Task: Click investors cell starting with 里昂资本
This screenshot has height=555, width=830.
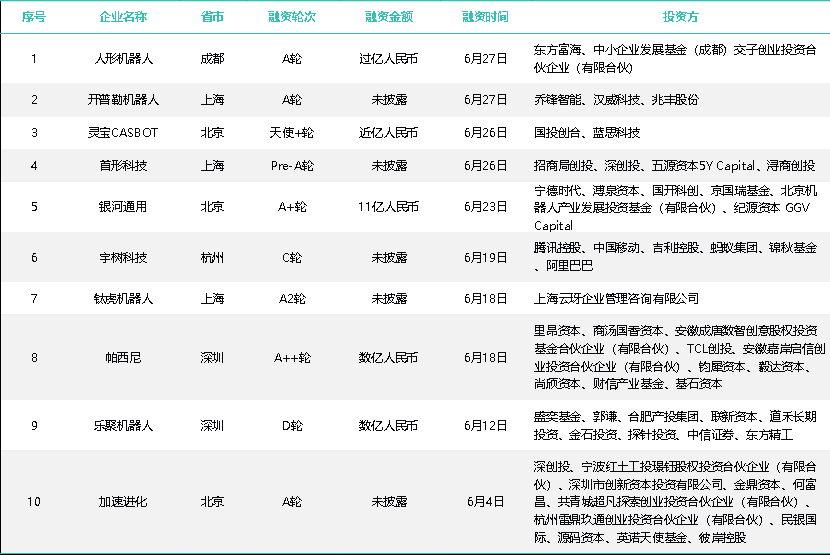Action: click(679, 357)
